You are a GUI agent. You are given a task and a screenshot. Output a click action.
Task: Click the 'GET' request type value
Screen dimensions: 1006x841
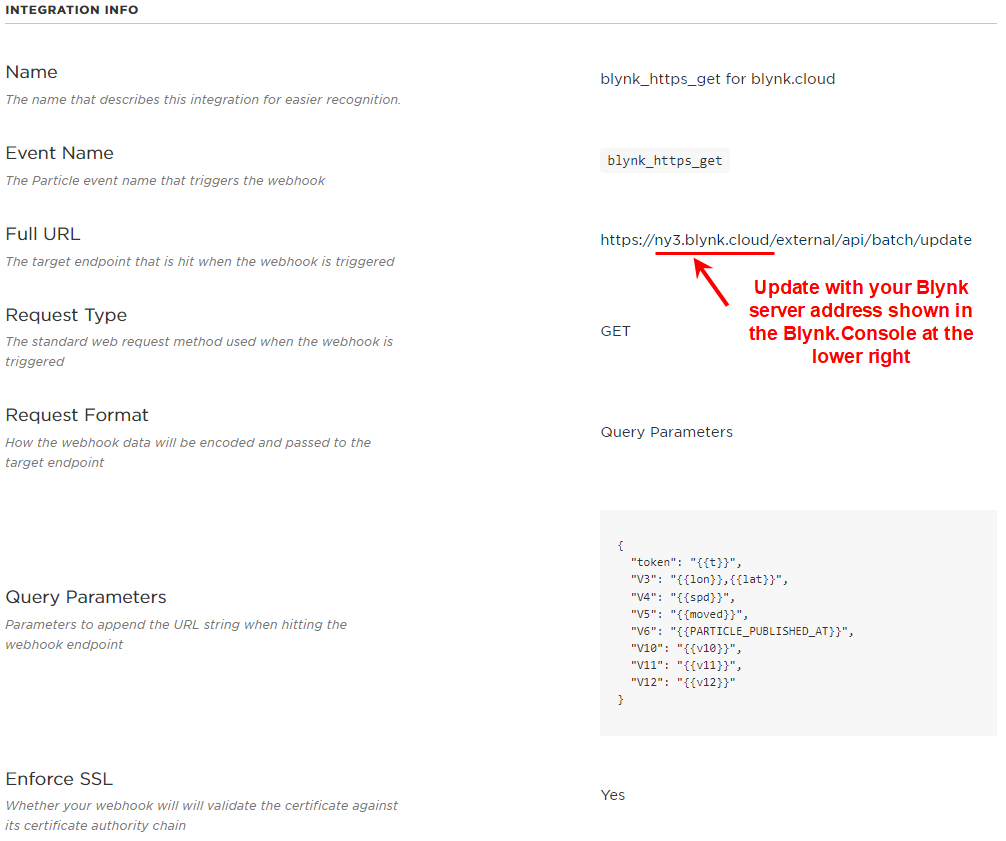click(x=615, y=331)
